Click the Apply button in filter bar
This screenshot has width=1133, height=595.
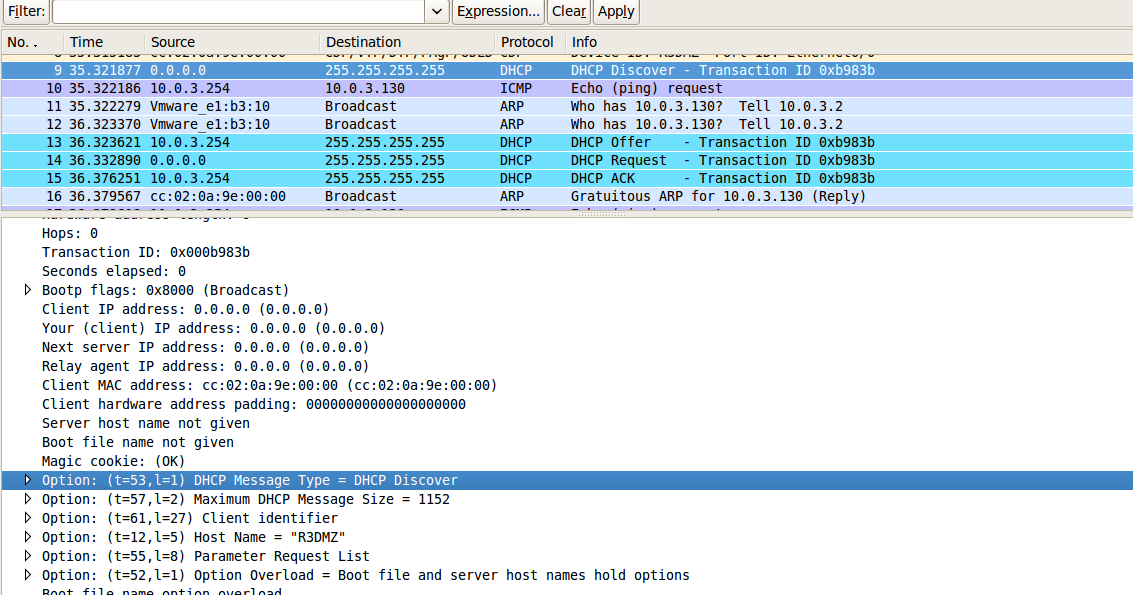[x=615, y=11]
